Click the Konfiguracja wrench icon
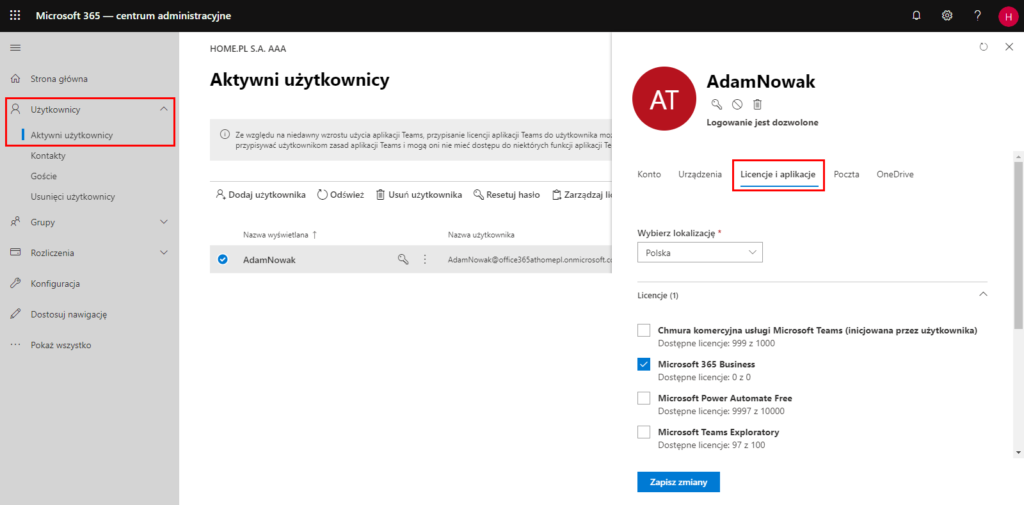The width and height of the screenshot is (1024, 505). click(x=16, y=284)
